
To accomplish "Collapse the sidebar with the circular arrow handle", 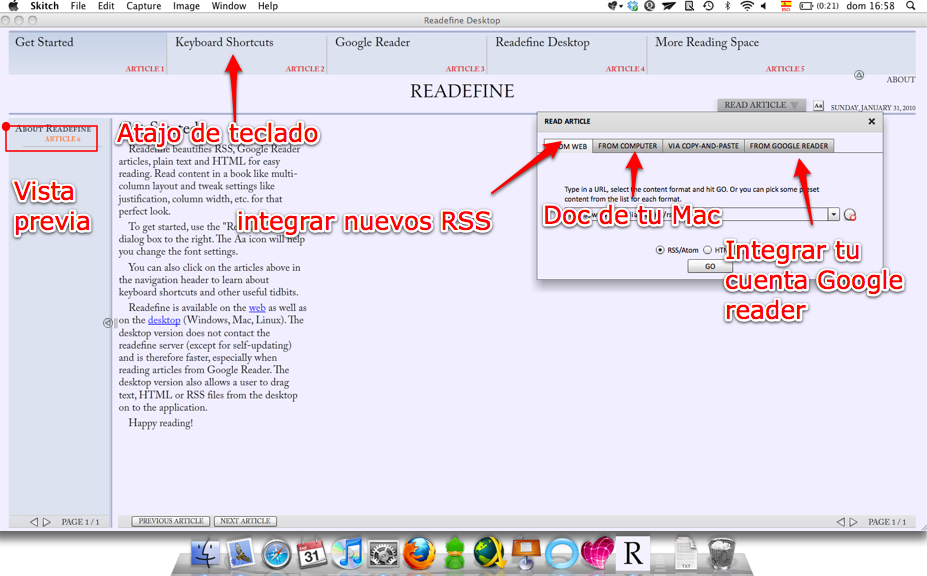I will (x=108, y=323).
